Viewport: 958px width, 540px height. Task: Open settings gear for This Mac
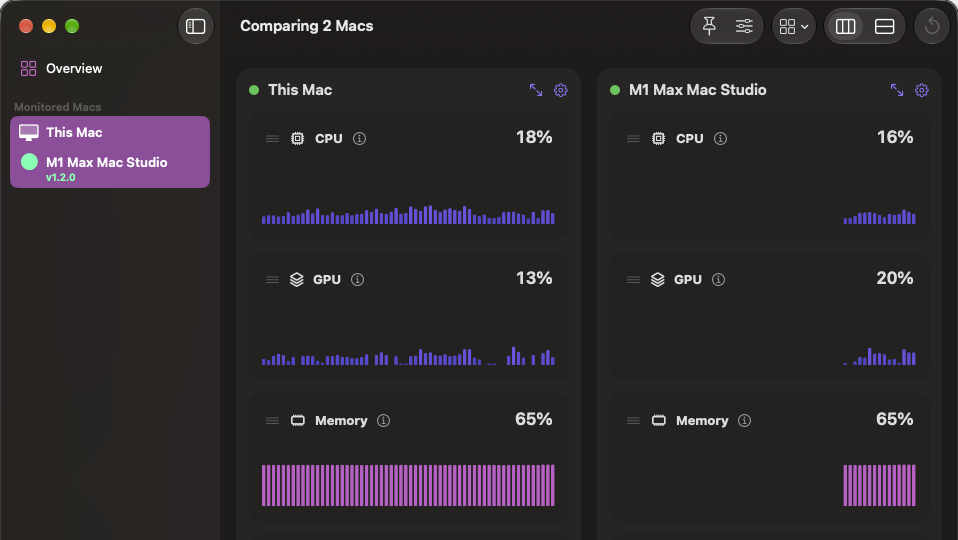tap(560, 90)
